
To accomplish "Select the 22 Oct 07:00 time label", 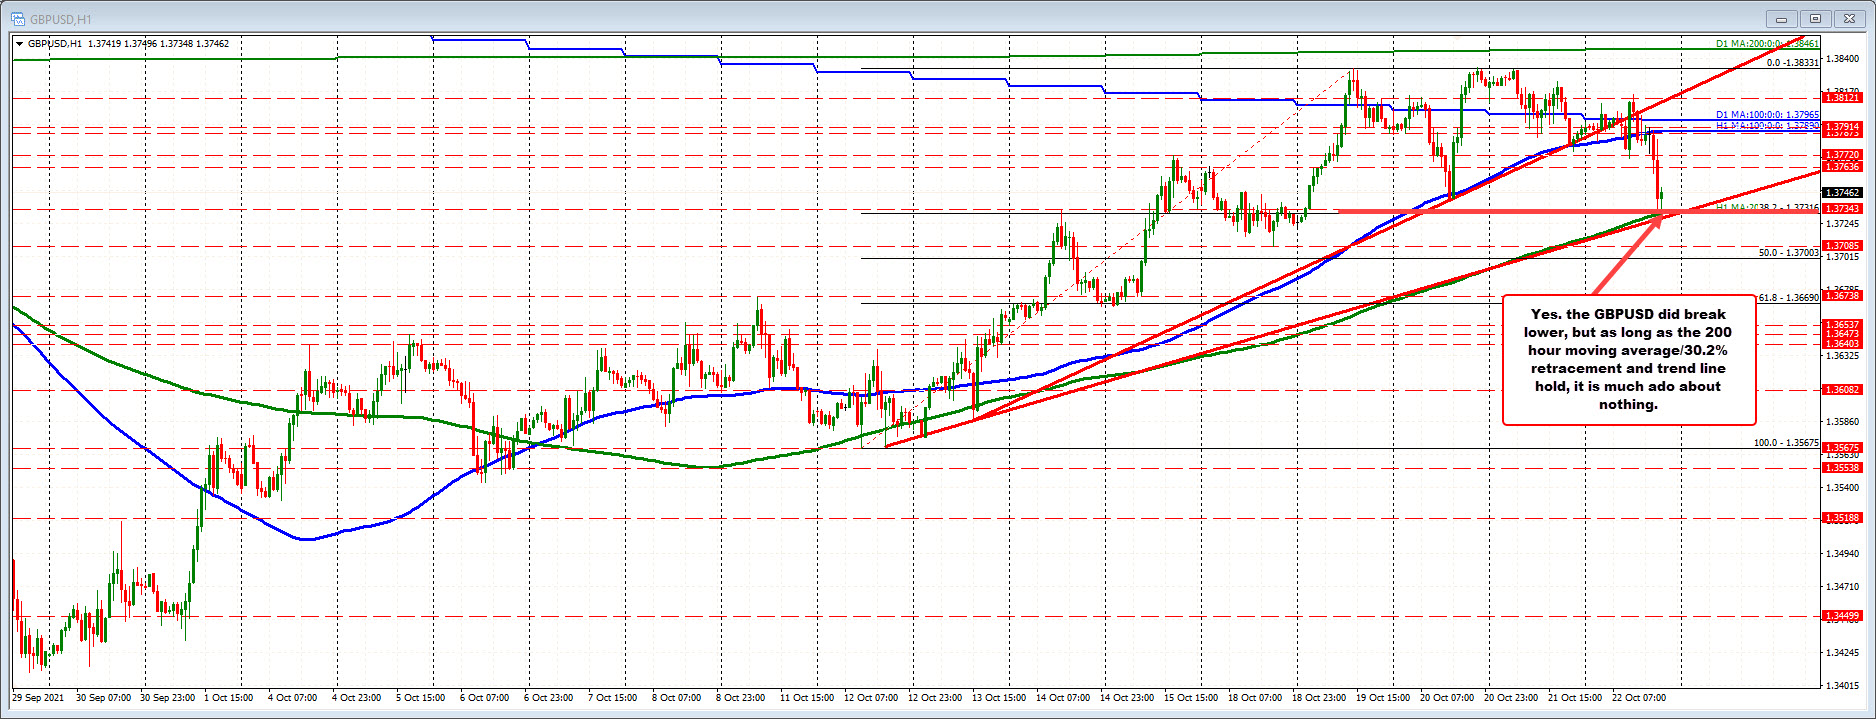I will tap(1636, 698).
